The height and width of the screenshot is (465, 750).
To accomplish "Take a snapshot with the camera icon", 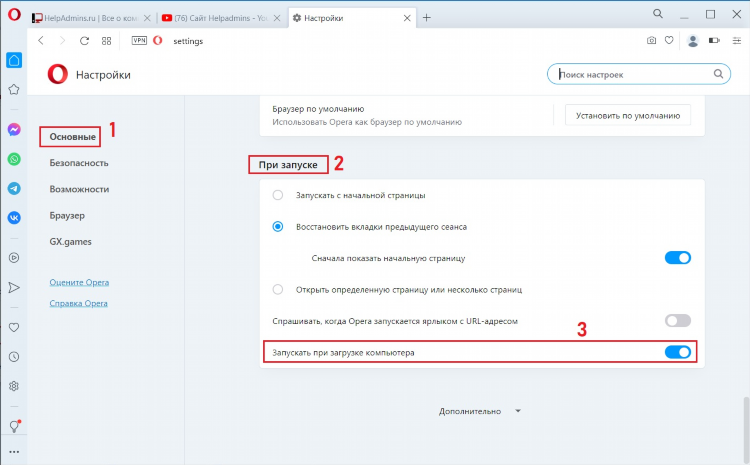I will point(651,41).
